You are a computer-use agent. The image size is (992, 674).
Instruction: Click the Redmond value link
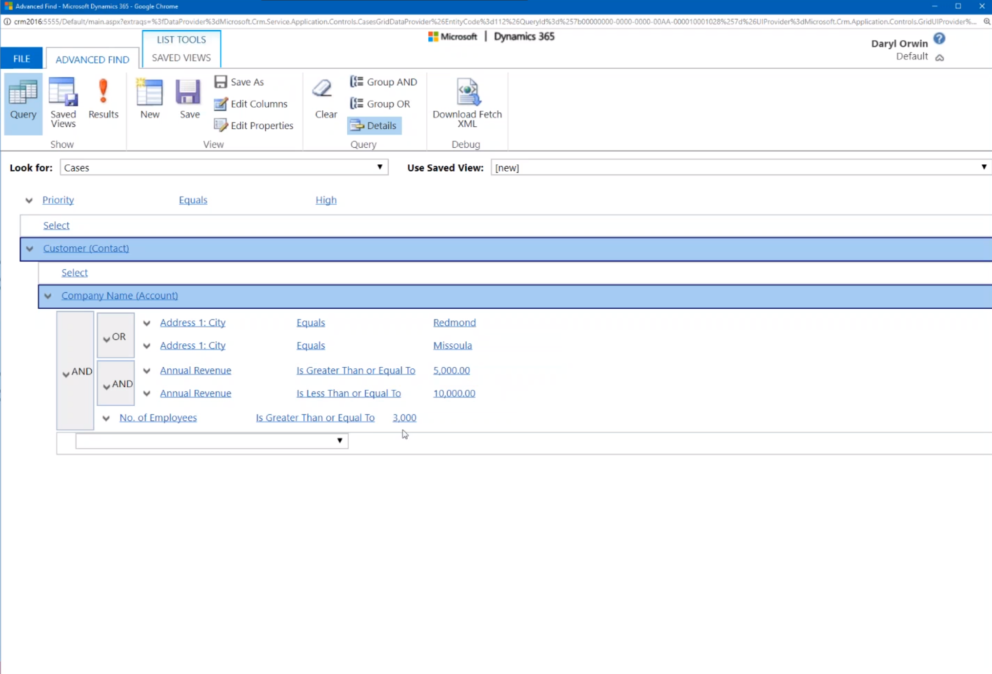tap(454, 323)
